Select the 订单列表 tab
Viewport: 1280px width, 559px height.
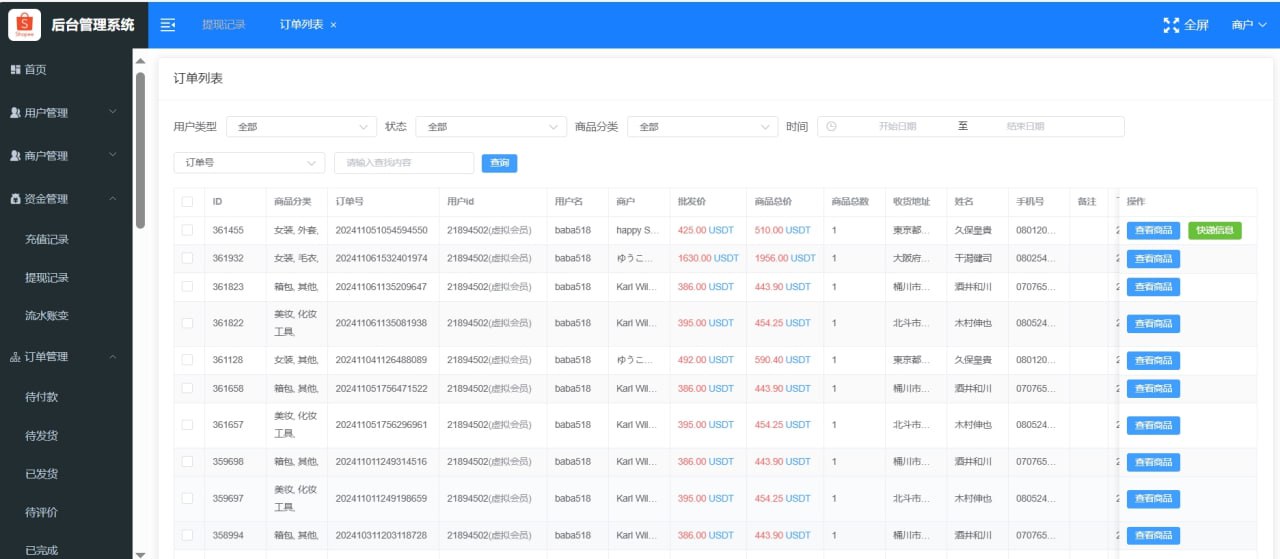[x=302, y=25]
